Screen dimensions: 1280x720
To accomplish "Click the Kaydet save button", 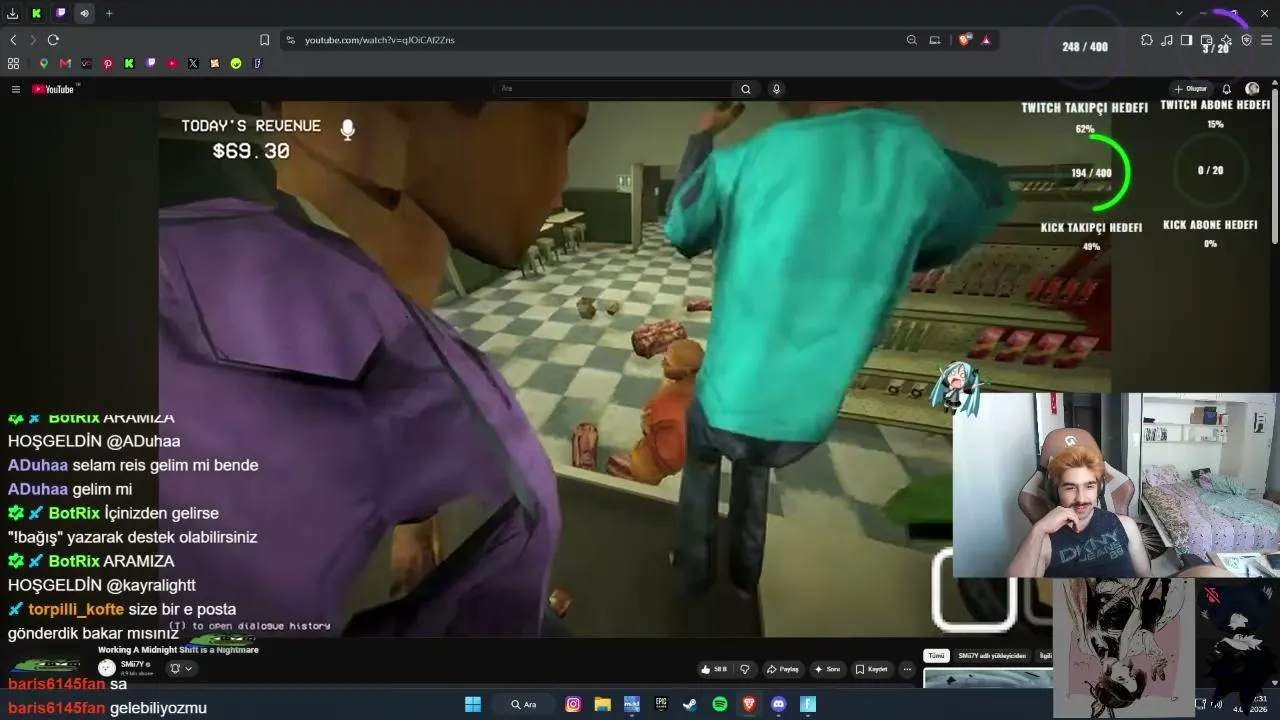I will click(x=872, y=669).
